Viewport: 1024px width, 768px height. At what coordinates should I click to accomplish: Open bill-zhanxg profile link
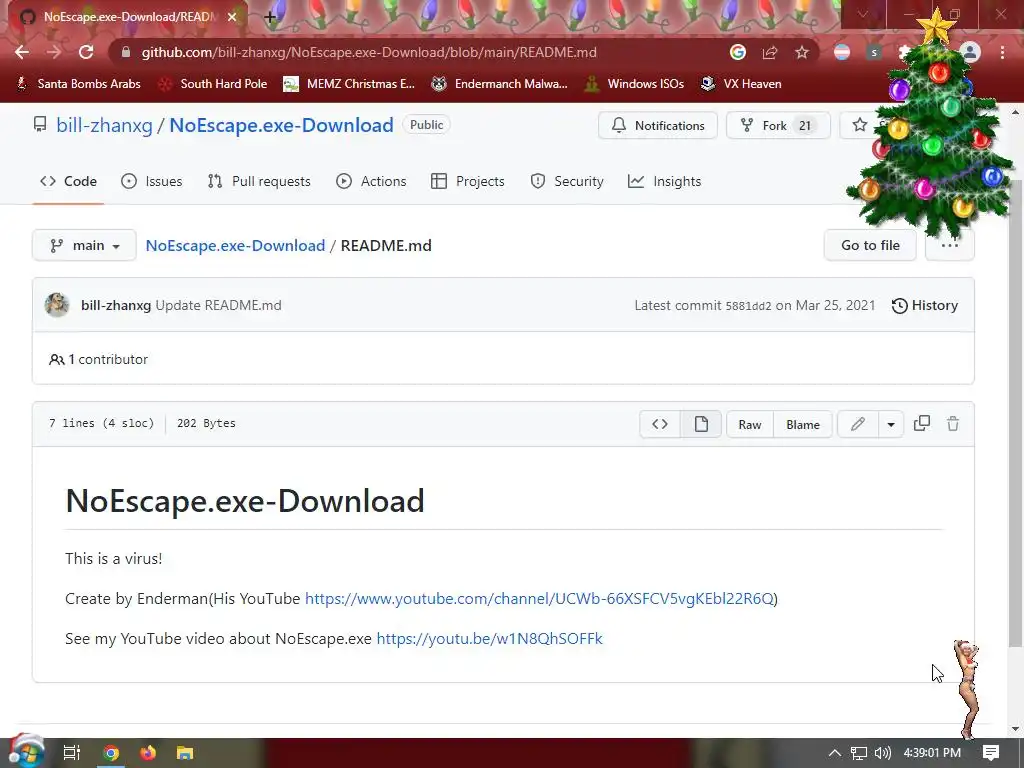(x=104, y=125)
